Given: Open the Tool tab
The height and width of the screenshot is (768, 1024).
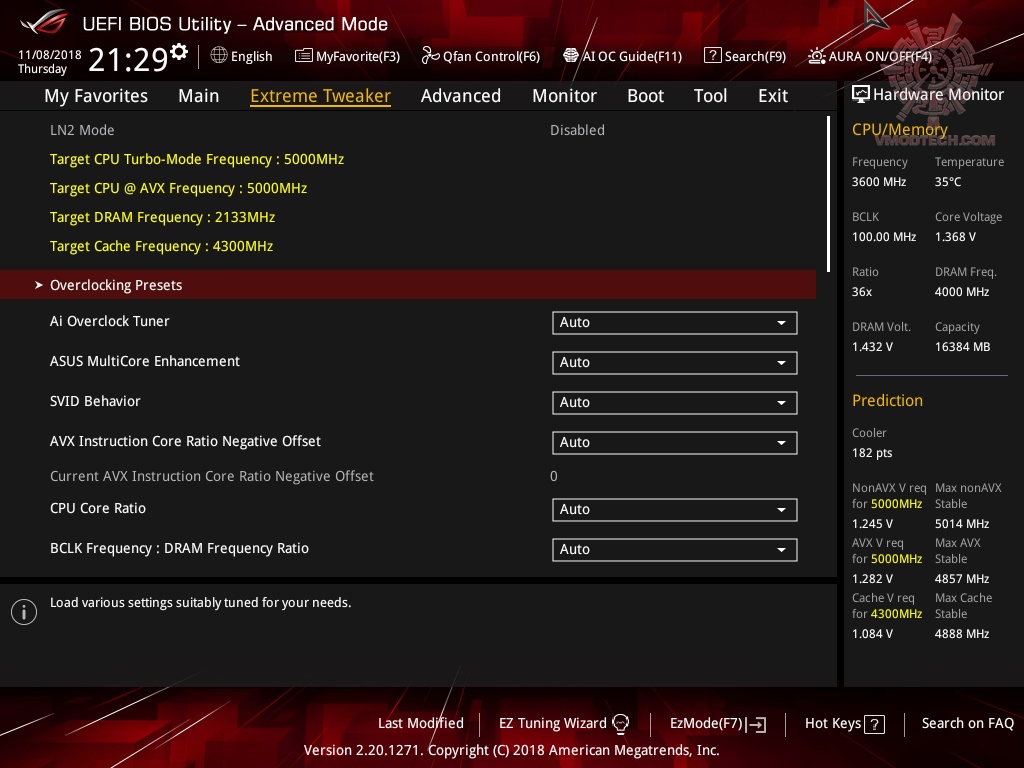Looking at the screenshot, I should [x=711, y=95].
